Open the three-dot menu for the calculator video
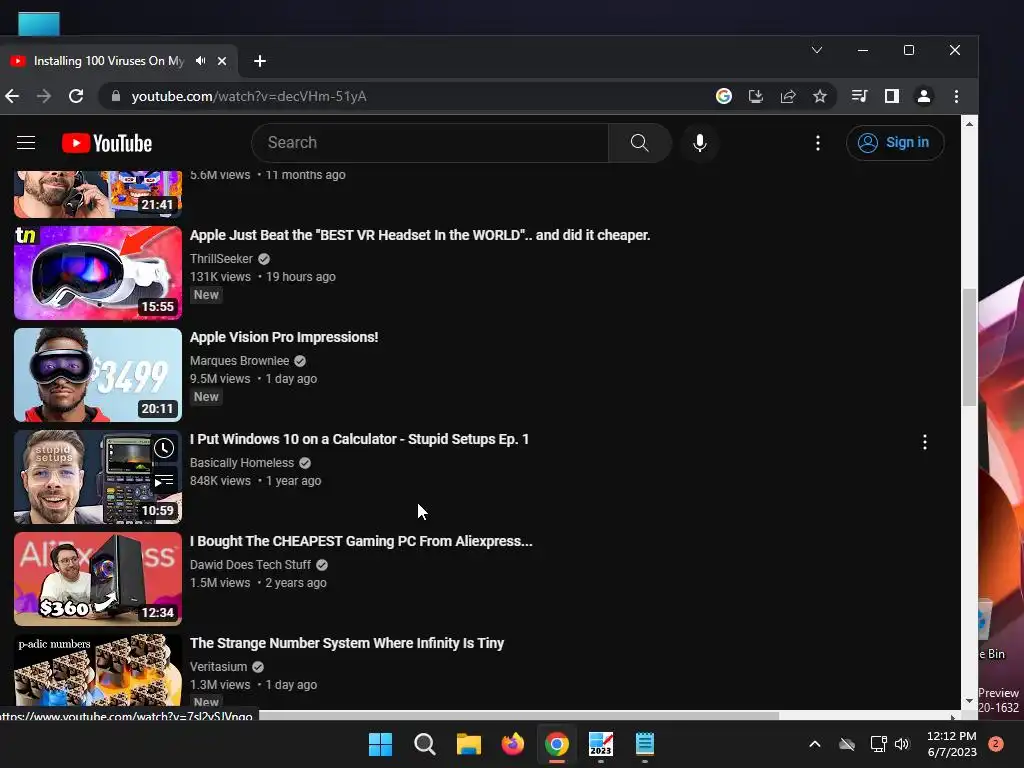This screenshot has width=1024, height=768. [925, 442]
